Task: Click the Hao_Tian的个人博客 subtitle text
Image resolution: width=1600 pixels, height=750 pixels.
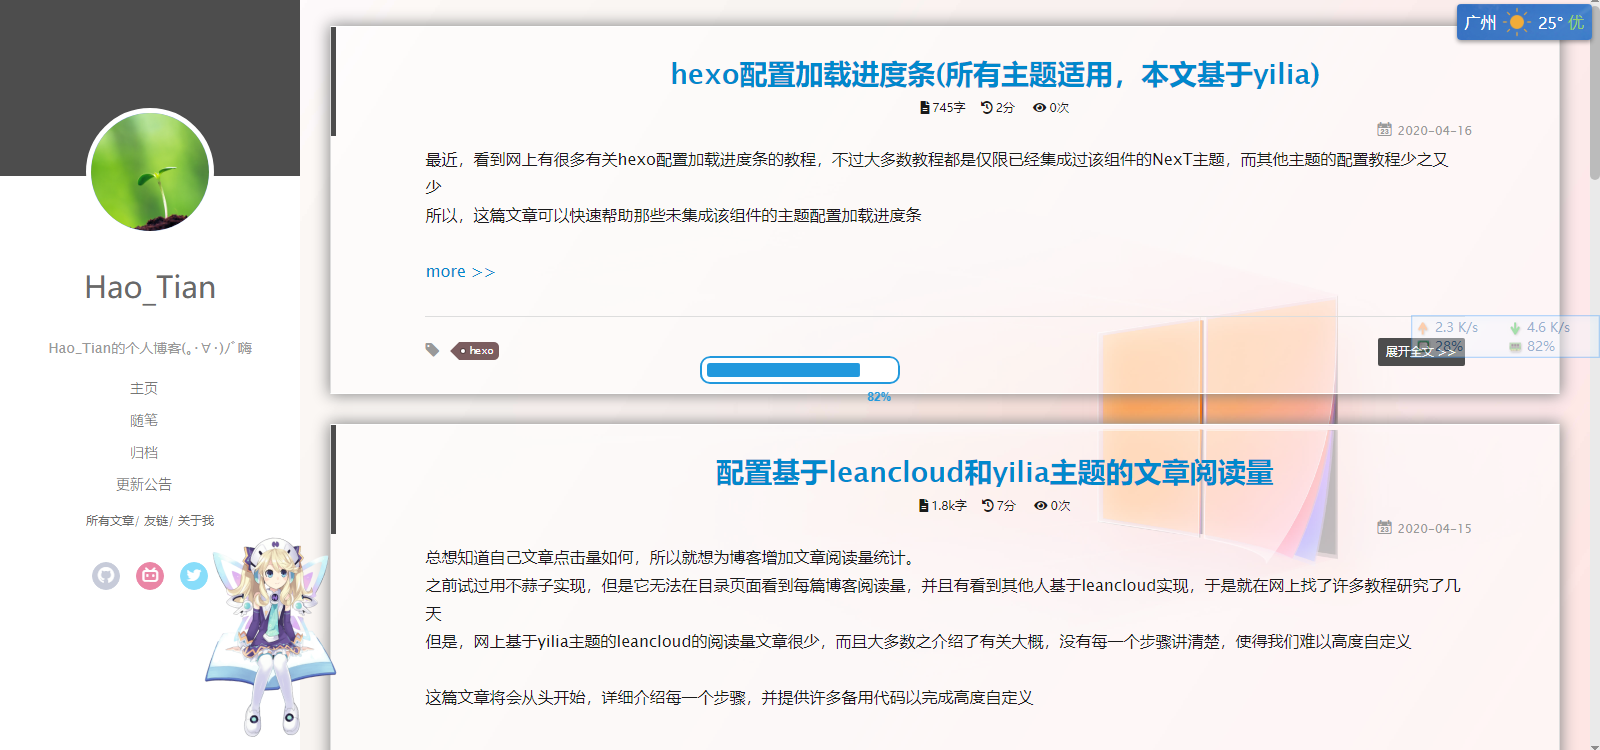Action: pos(150,348)
